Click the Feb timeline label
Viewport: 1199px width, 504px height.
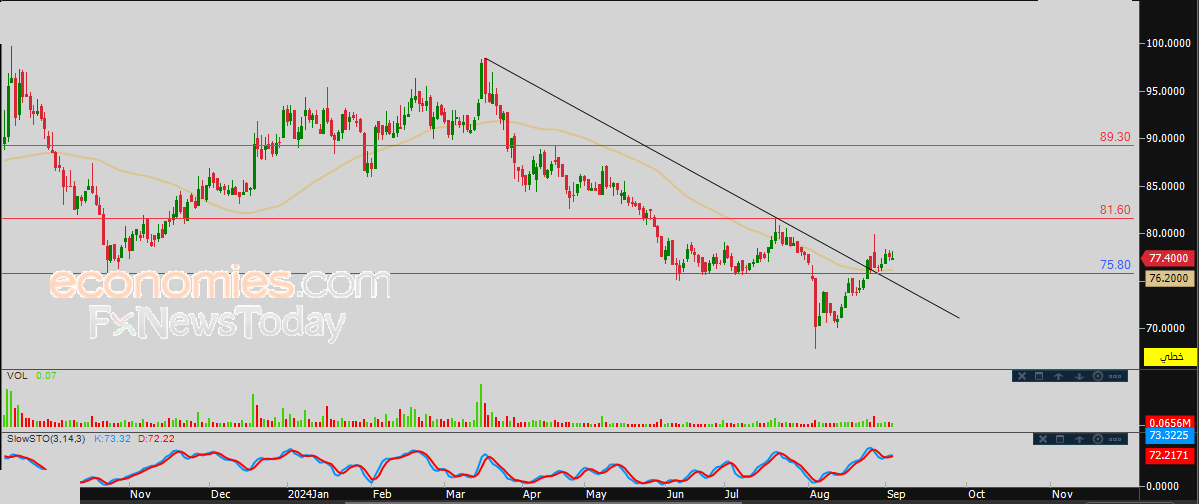click(382, 495)
